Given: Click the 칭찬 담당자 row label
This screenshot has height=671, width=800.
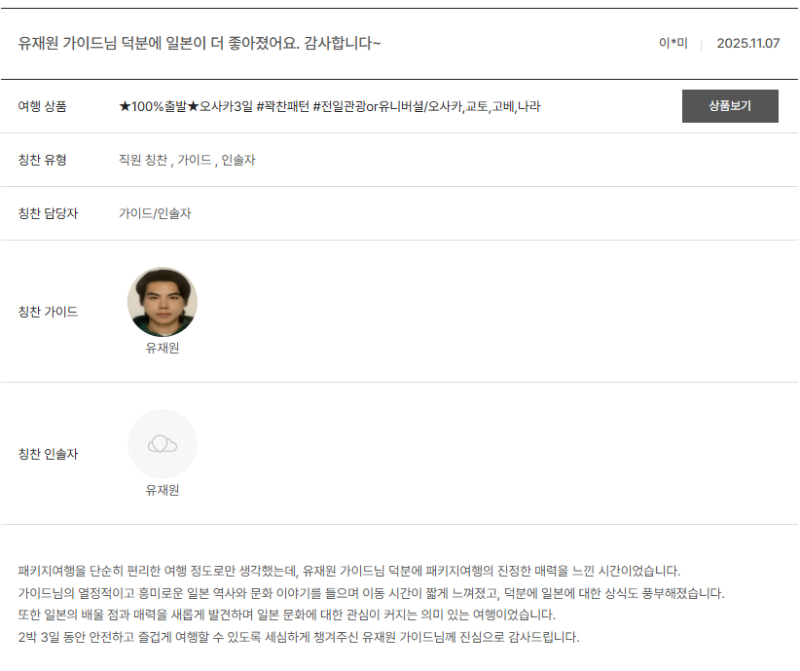Looking at the screenshot, I should coord(48,213).
